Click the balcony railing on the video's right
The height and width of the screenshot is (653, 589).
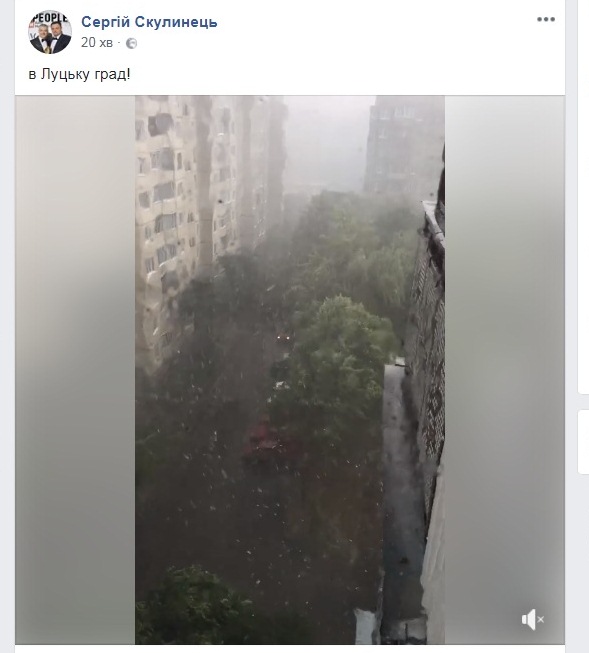[x=428, y=354]
